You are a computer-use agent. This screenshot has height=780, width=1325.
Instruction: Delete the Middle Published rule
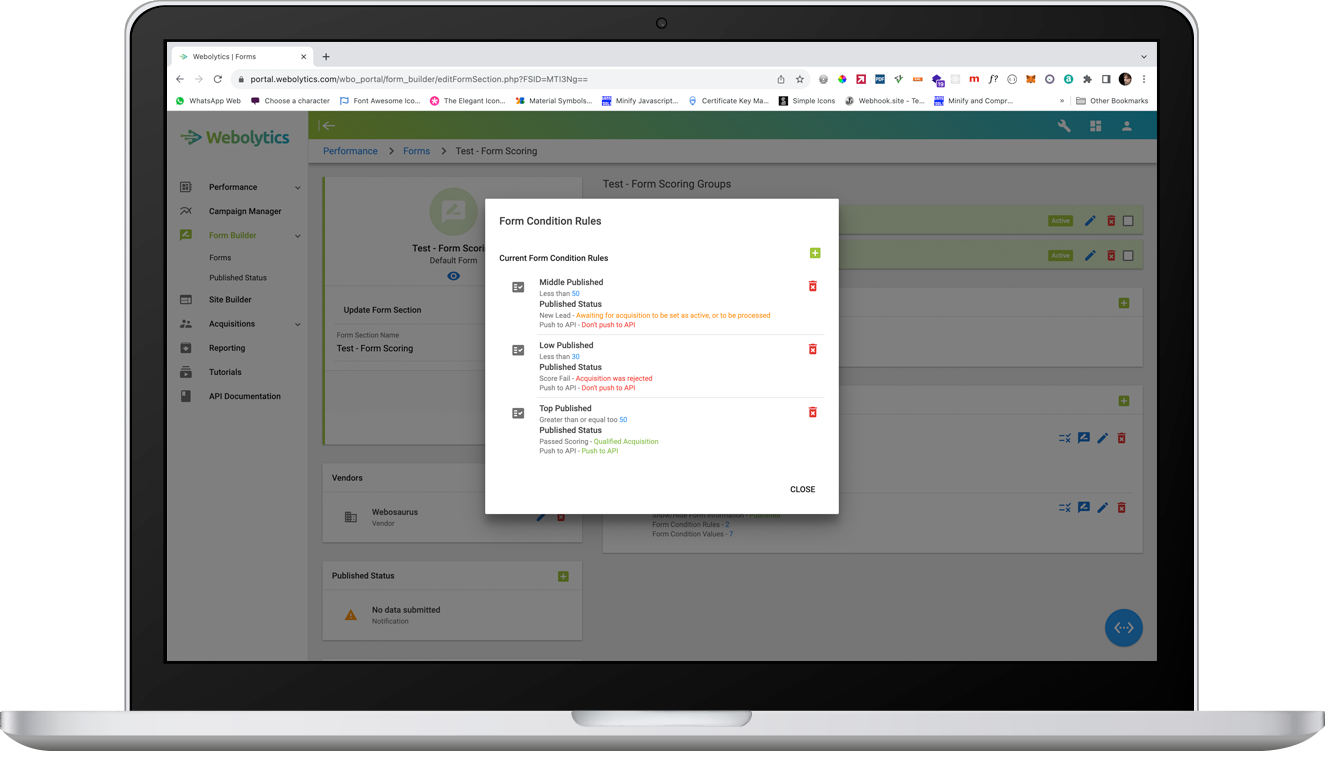[x=813, y=287]
